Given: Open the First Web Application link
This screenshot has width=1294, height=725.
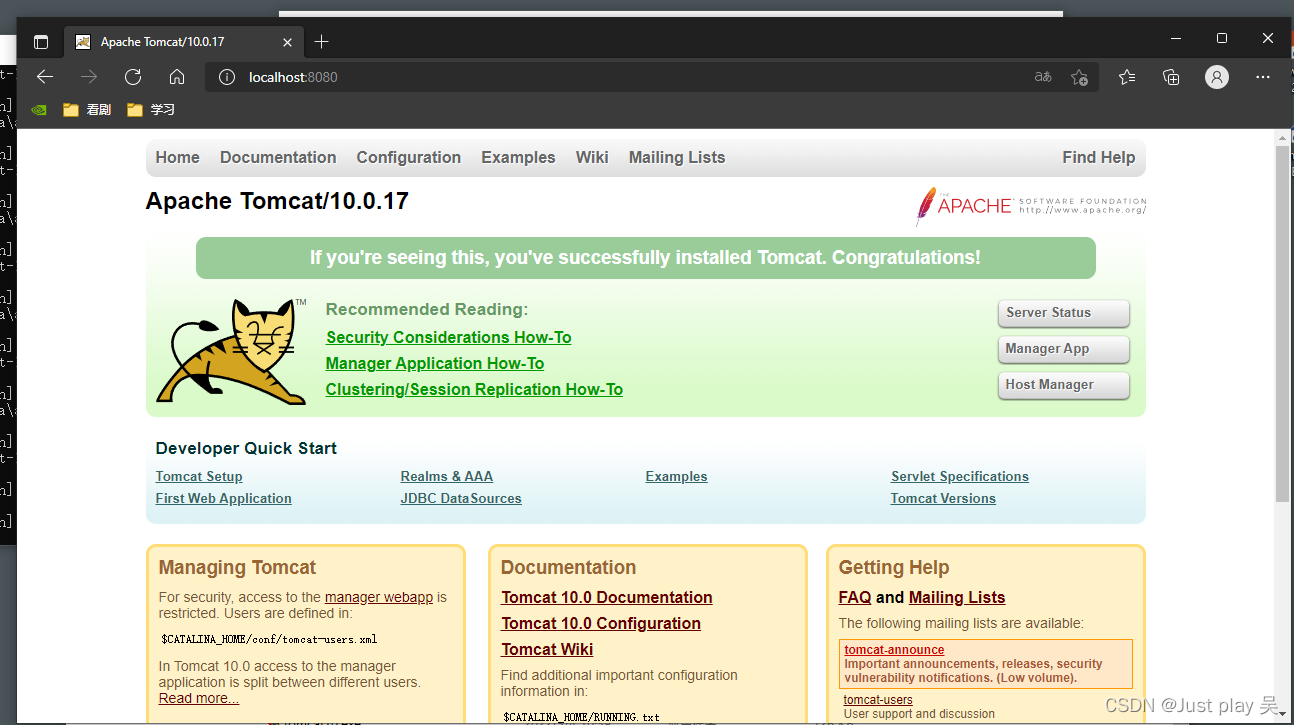Looking at the screenshot, I should click(x=224, y=499).
